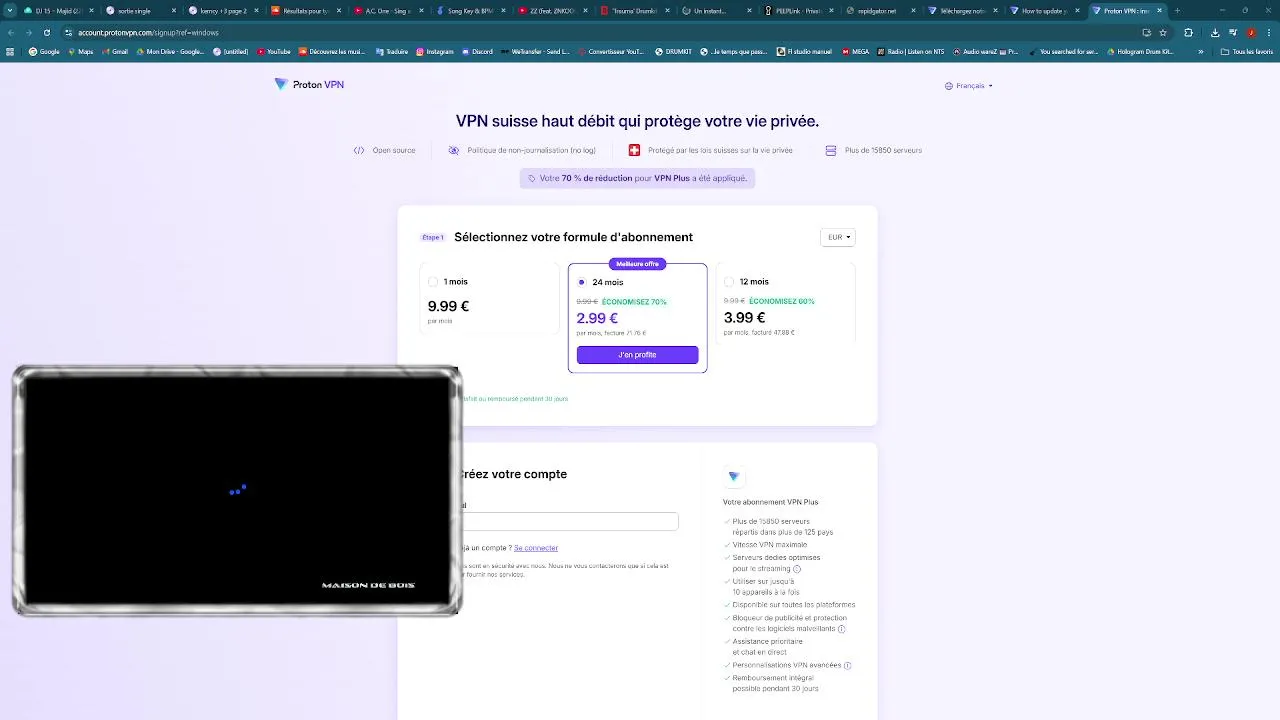Reload the current page
The width and height of the screenshot is (1280, 720).
tap(46, 32)
